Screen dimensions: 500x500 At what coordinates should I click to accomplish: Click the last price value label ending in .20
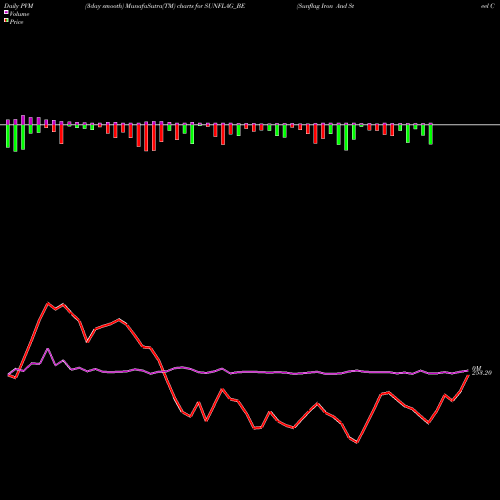point(482,373)
